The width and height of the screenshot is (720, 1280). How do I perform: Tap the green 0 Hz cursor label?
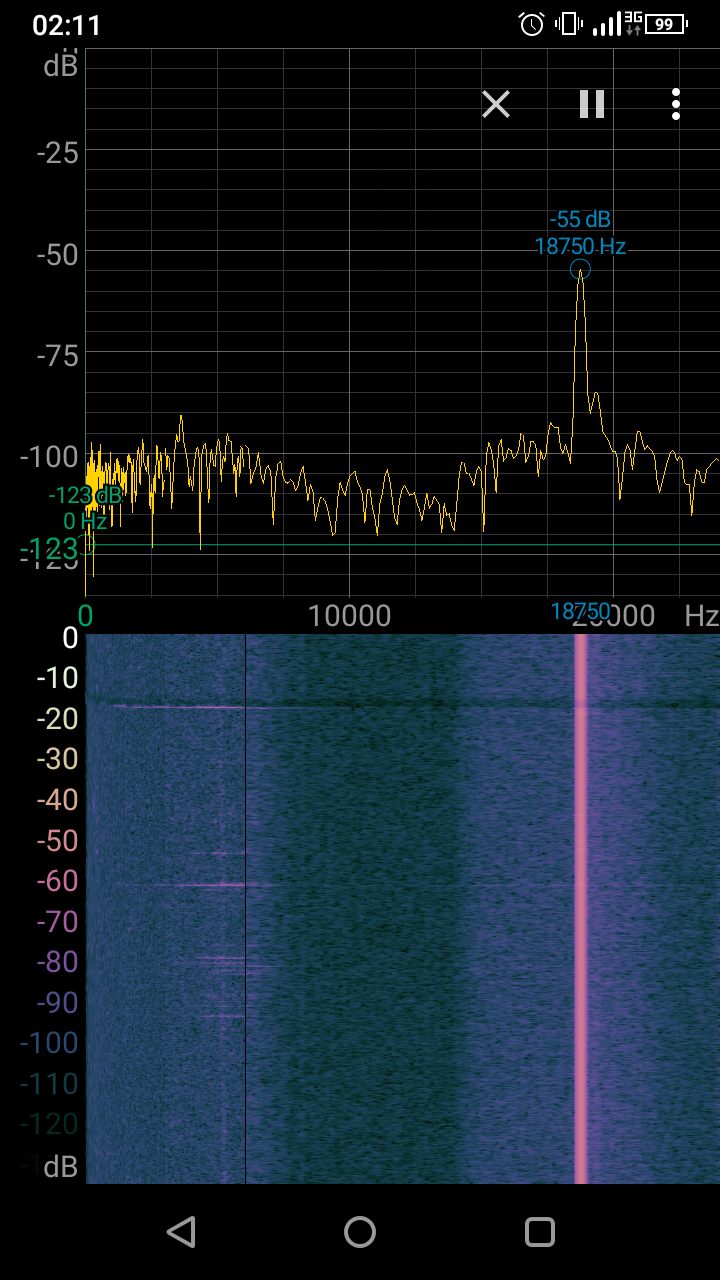click(x=85, y=521)
